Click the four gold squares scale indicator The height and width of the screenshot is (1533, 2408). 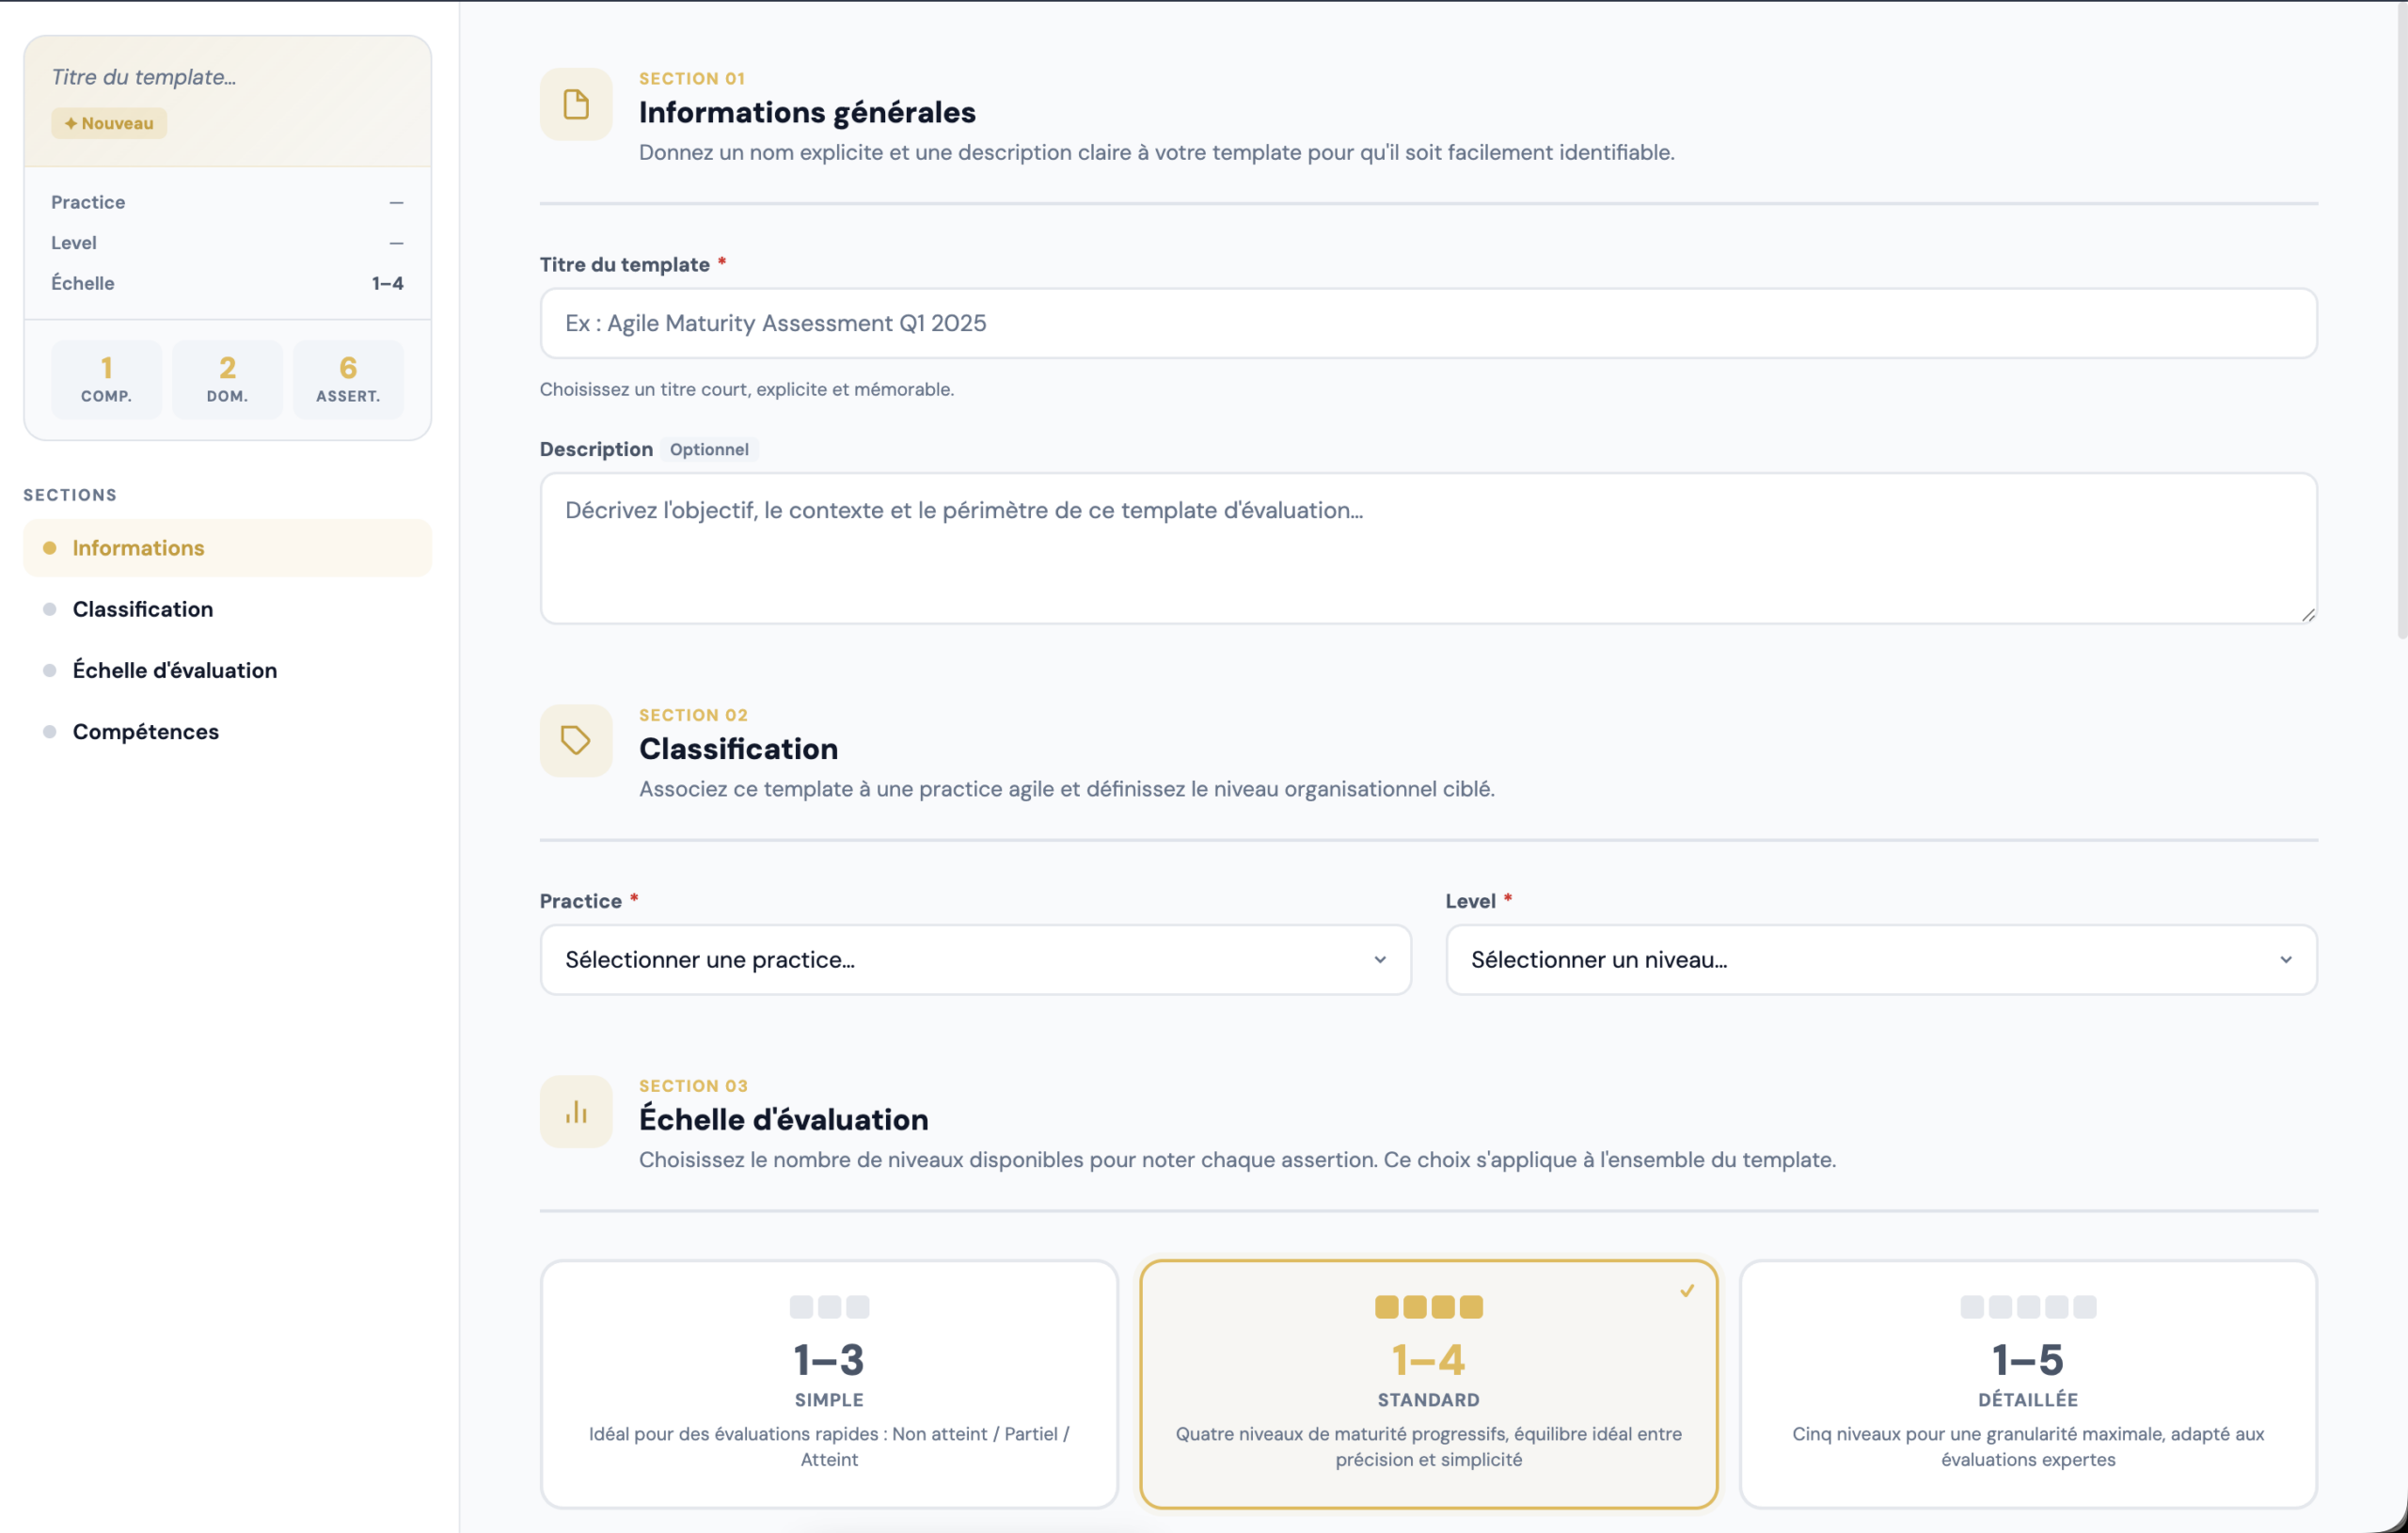[x=1428, y=1306]
